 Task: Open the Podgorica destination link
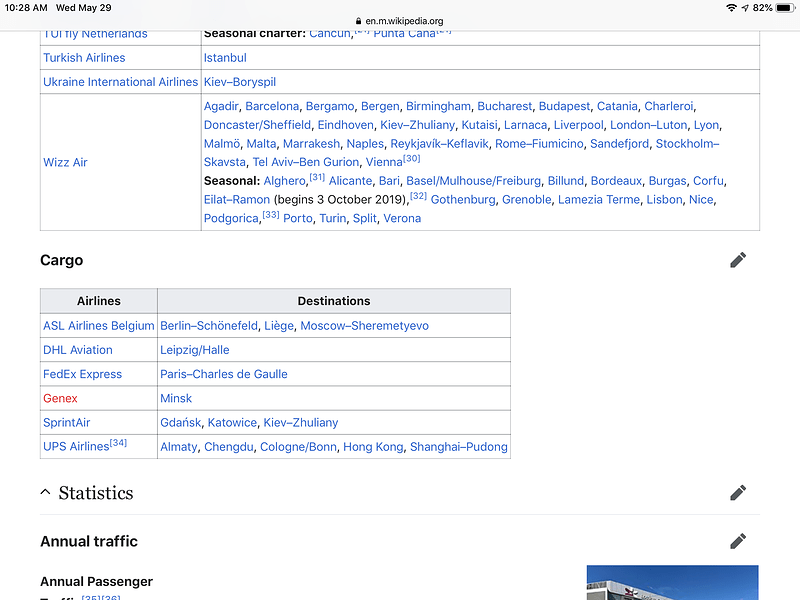[x=231, y=218]
